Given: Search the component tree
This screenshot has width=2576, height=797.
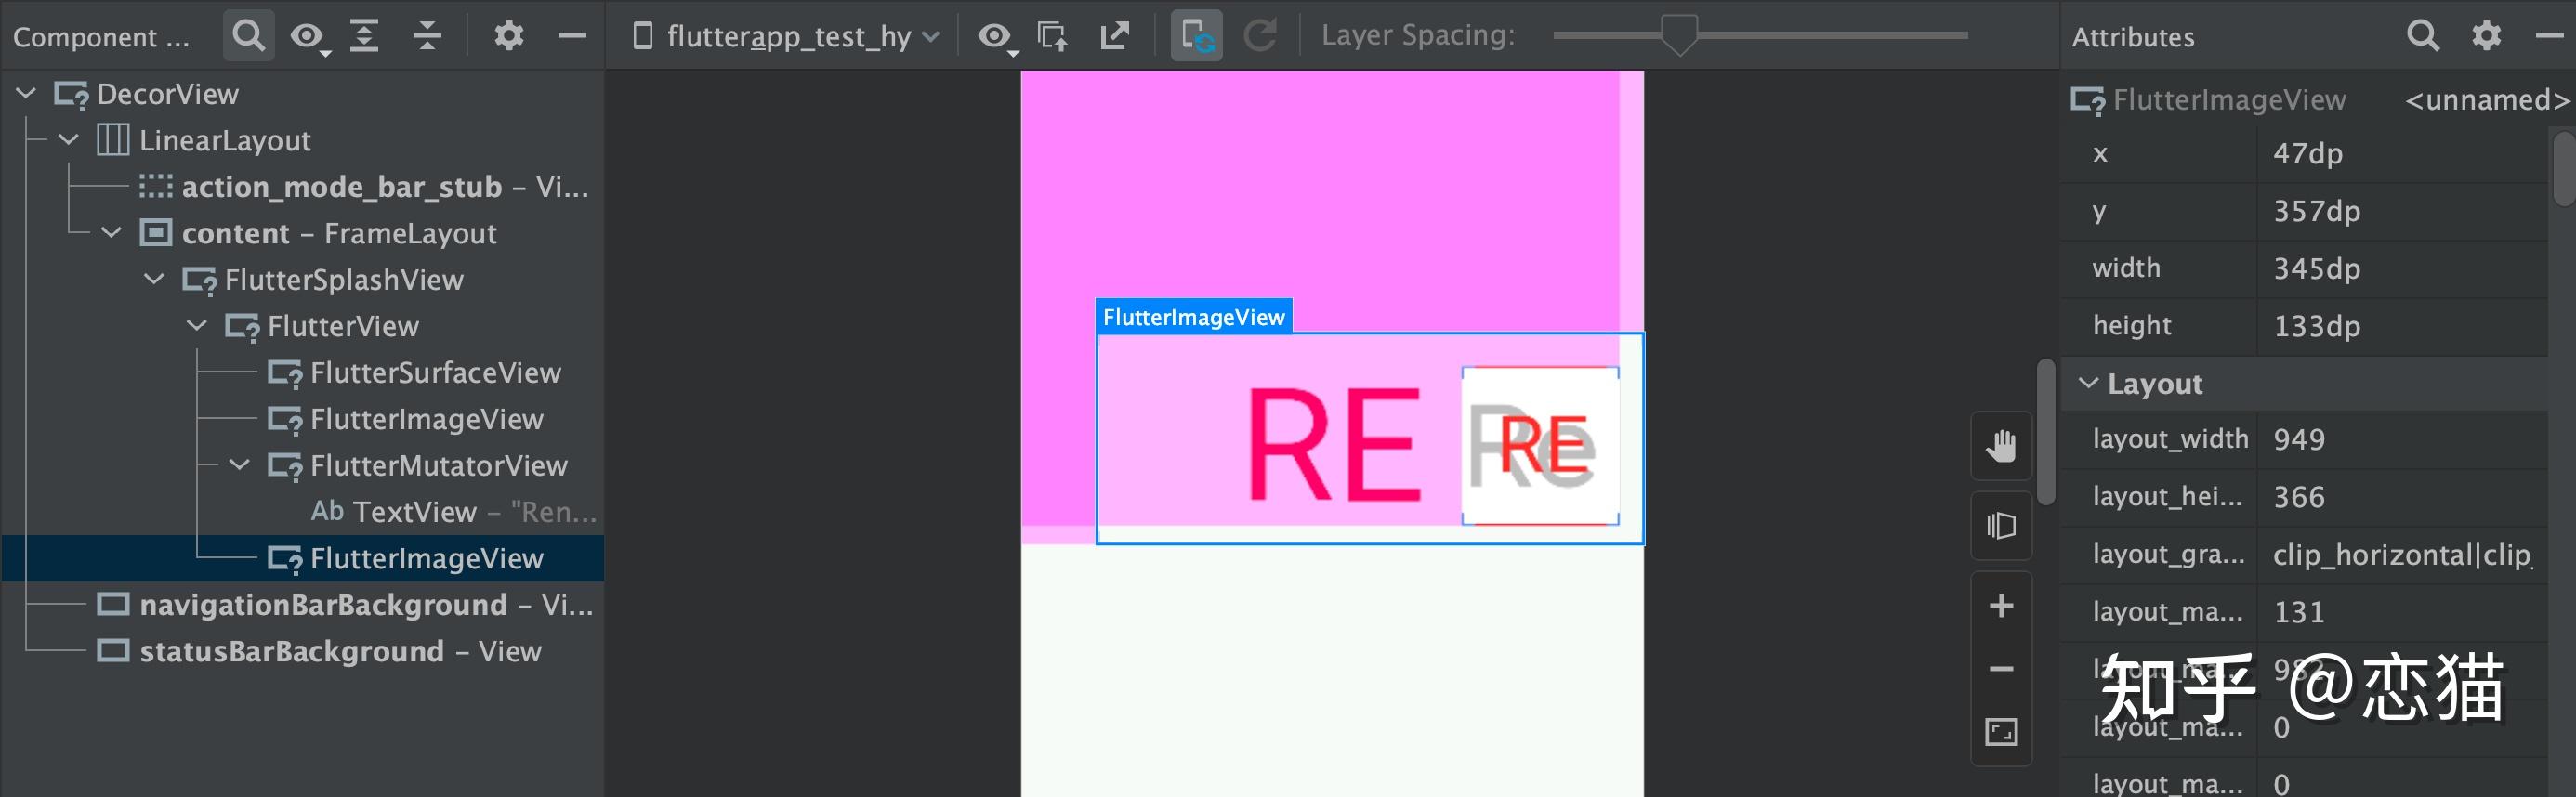Looking at the screenshot, I should 248,36.
